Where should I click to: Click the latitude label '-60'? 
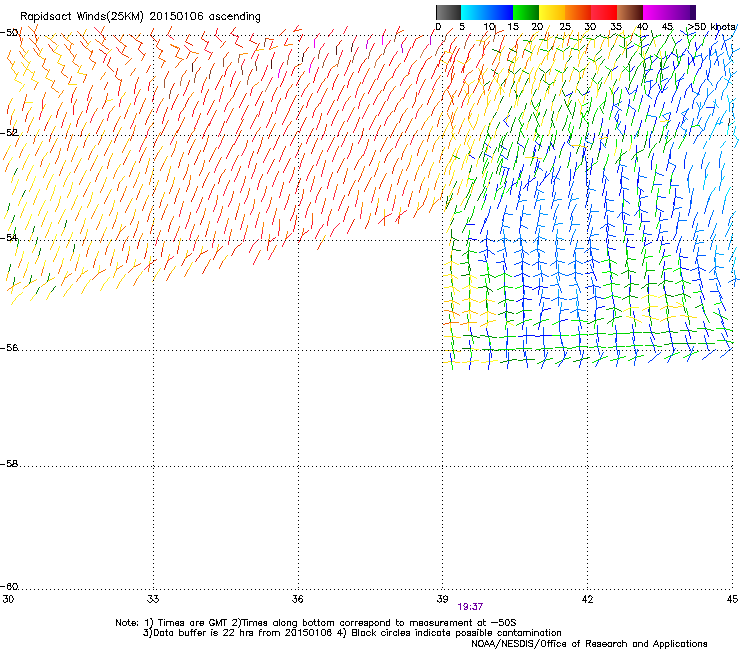[9, 586]
